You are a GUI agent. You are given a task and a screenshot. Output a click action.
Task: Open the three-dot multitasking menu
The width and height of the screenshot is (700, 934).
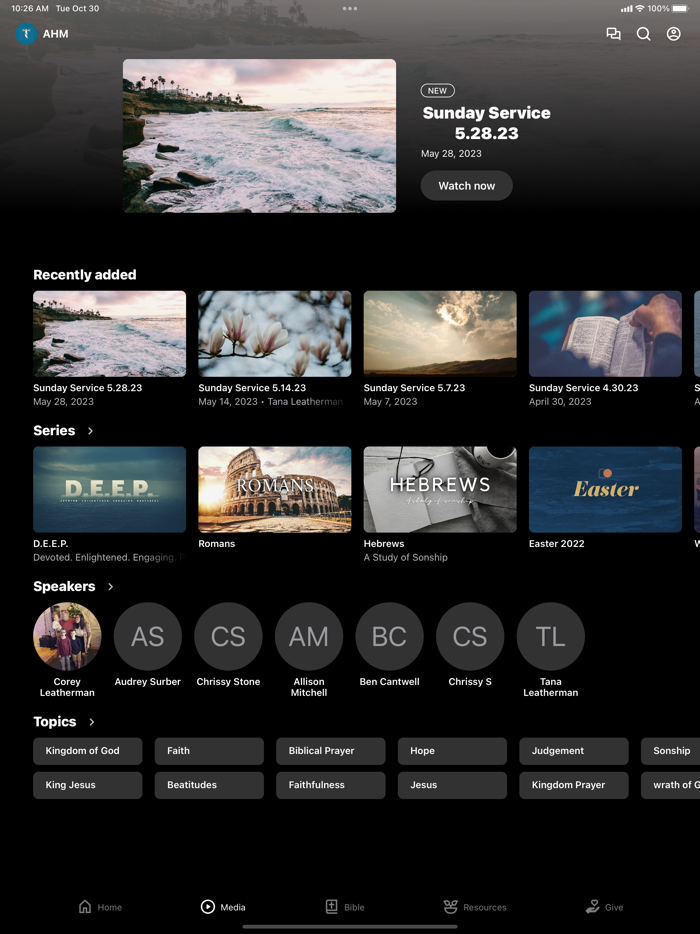pyautogui.click(x=350, y=8)
